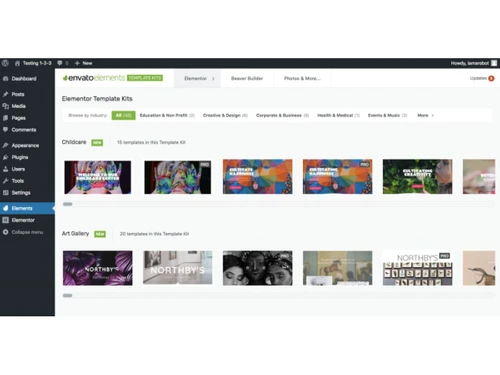
Task: Visit site via home icon
Action: coord(17,63)
